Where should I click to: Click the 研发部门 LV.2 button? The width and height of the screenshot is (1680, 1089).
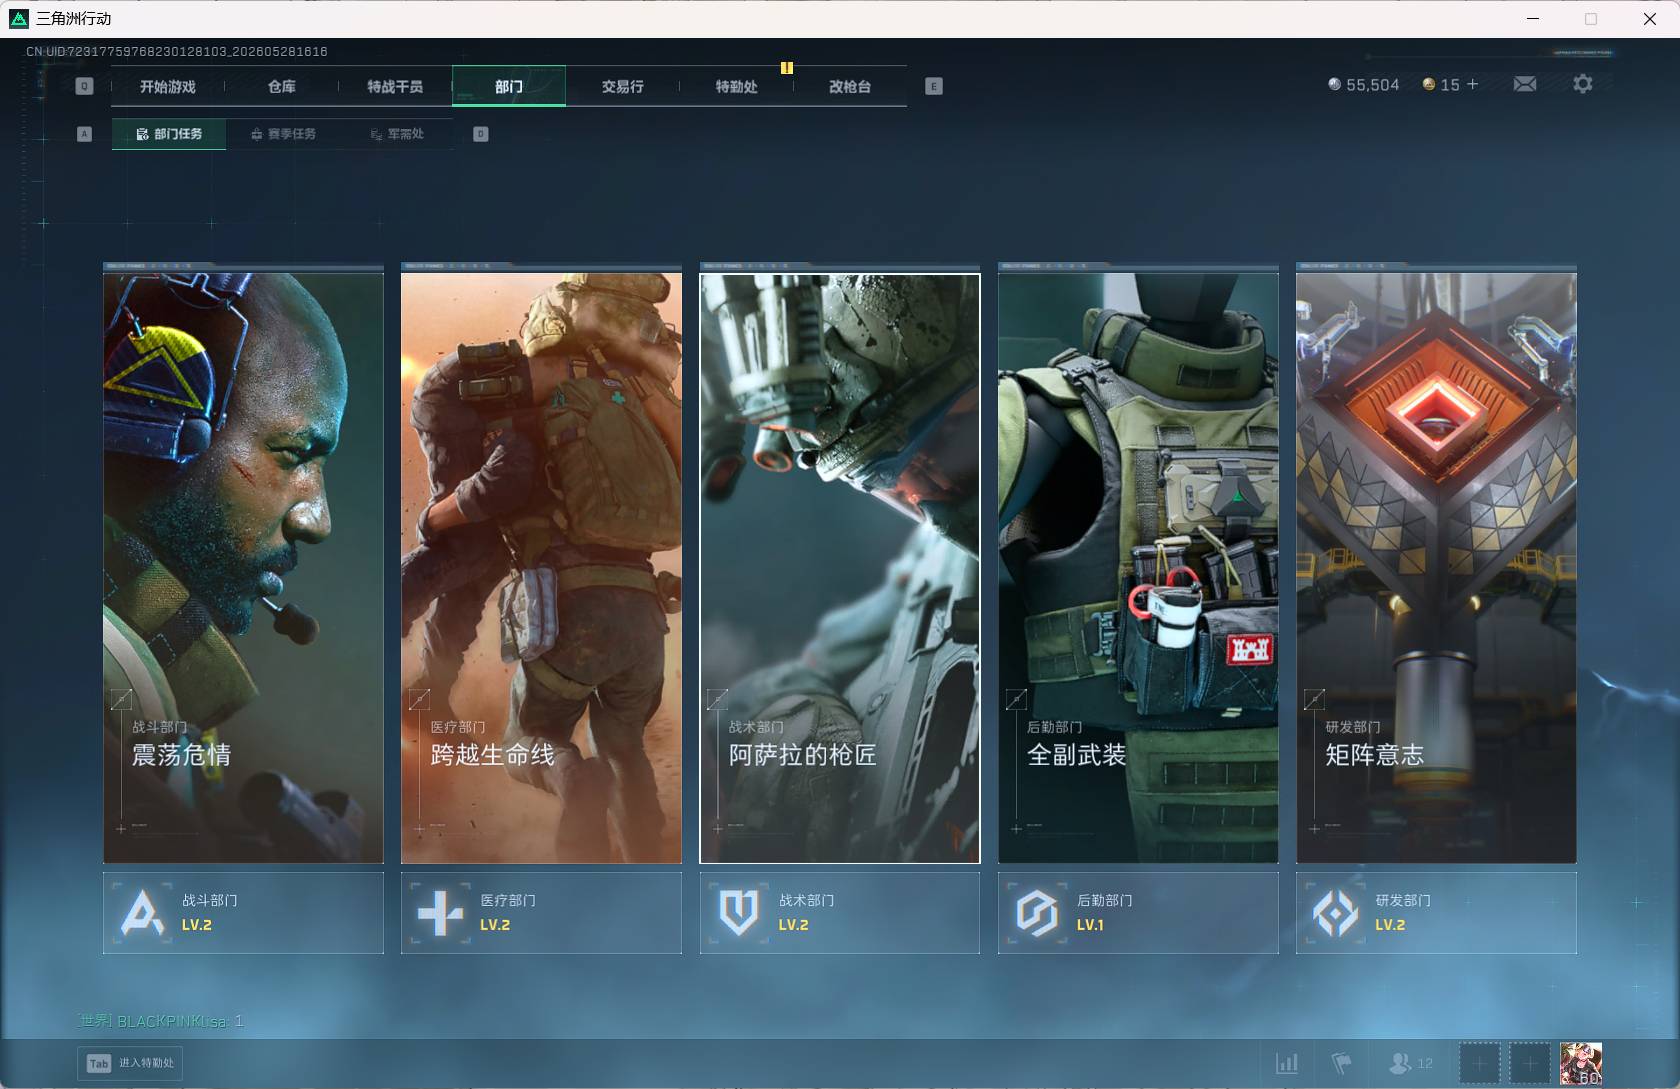pyautogui.click(x=1436, y=913)
